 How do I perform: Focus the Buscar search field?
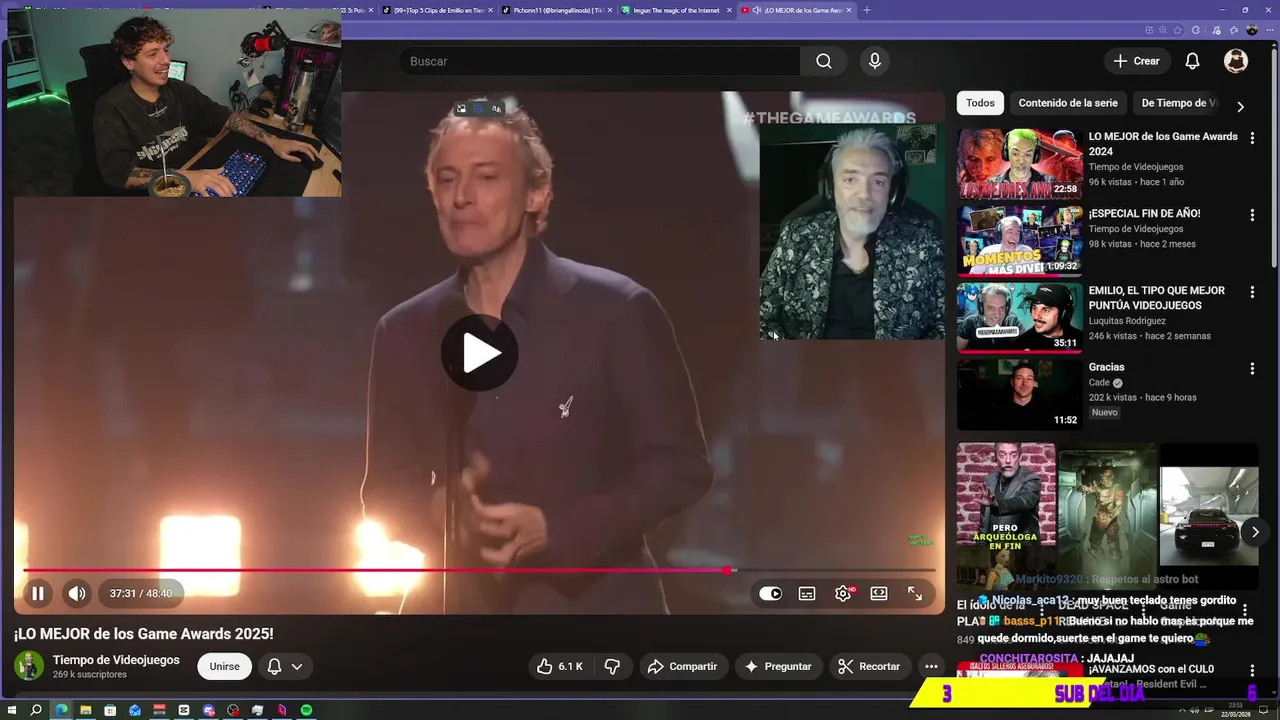600,61
